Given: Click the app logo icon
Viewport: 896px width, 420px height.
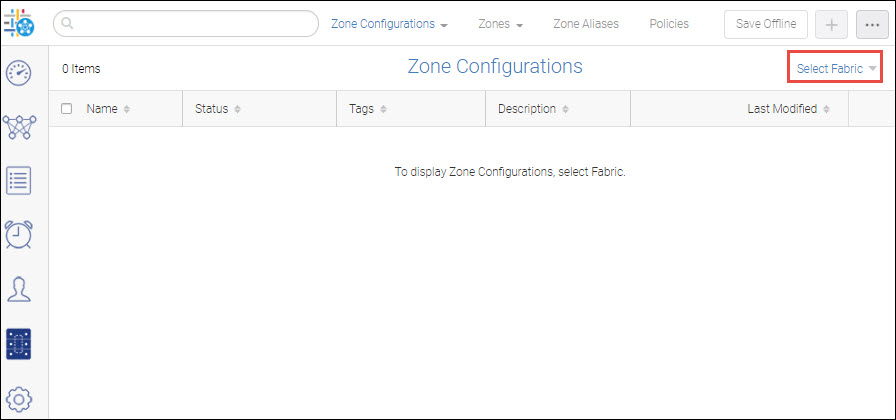Looking at the screenshot, I should 19,23.
